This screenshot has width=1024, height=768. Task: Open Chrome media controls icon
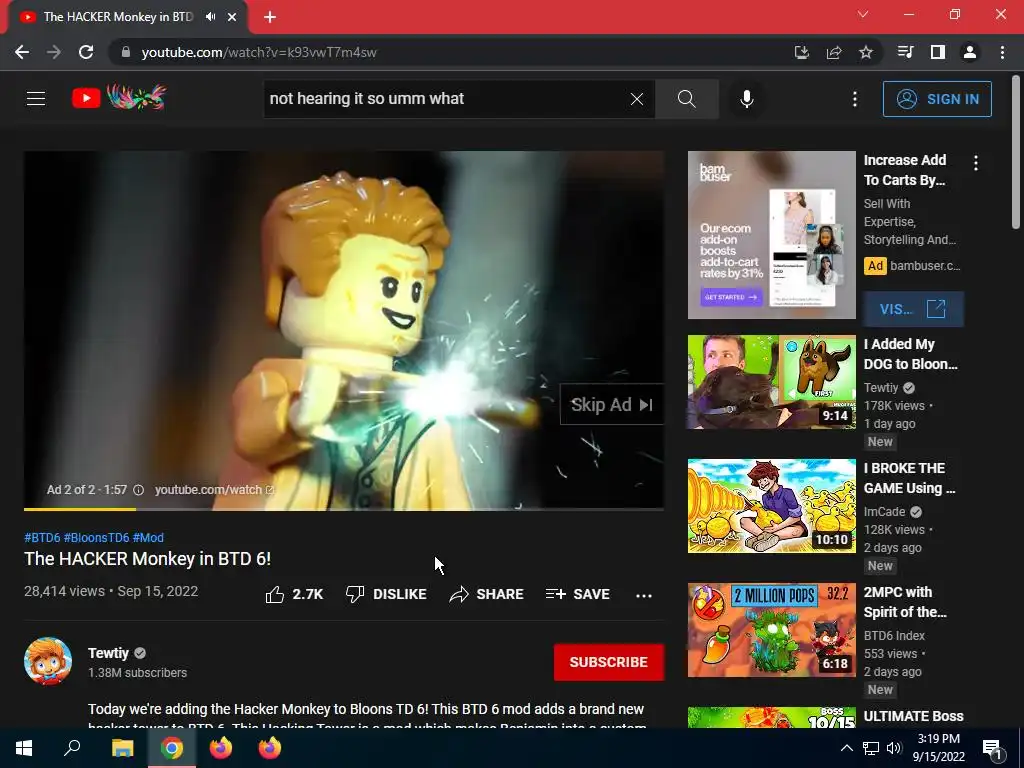click(904, 52)
